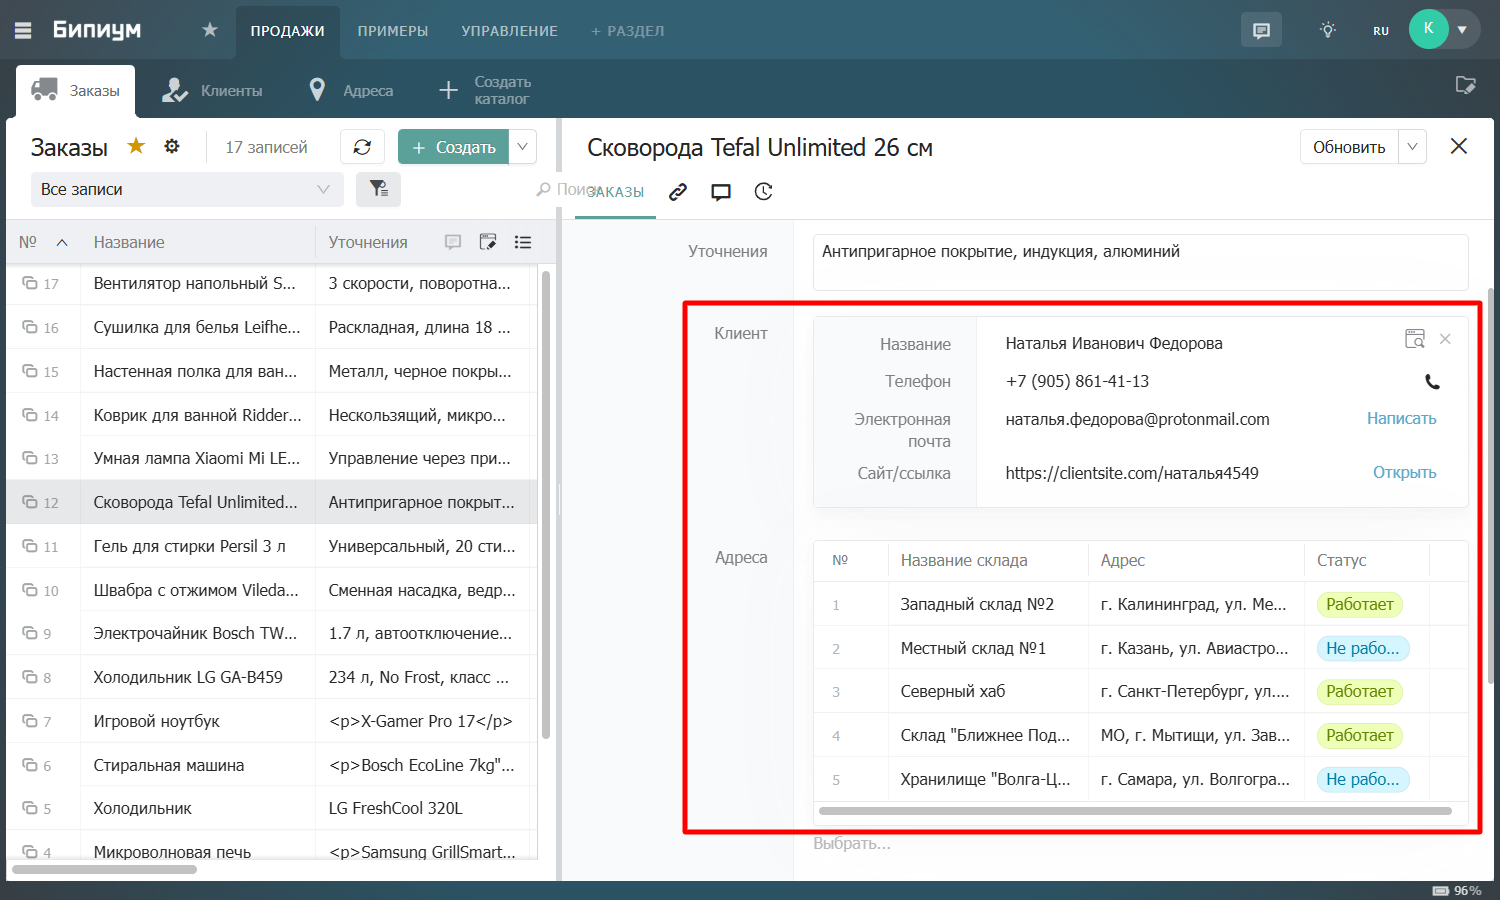Click the orders list vertical scrollbar
1500x900 pixels.
point(546,505)
